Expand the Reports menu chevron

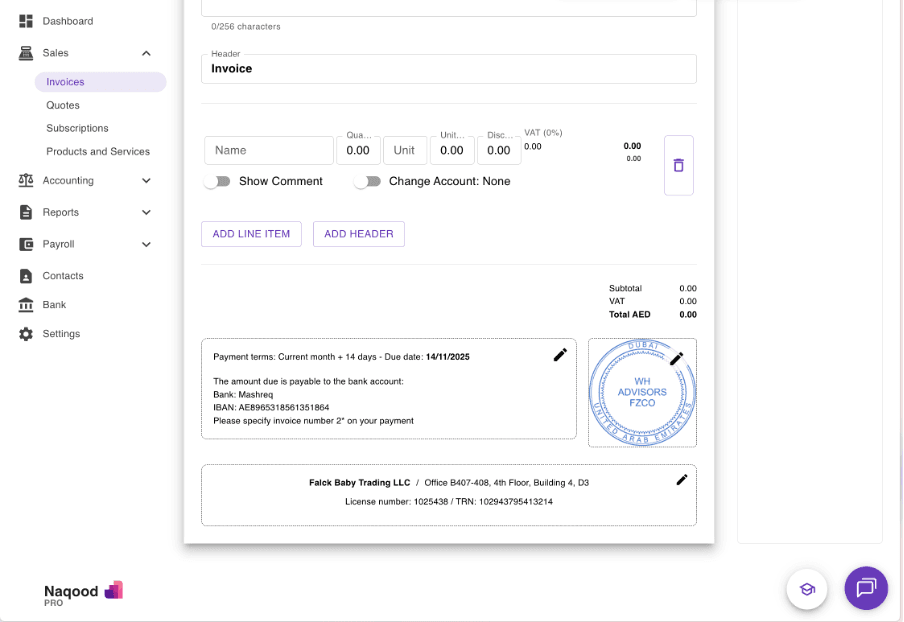tap(146, 213)
